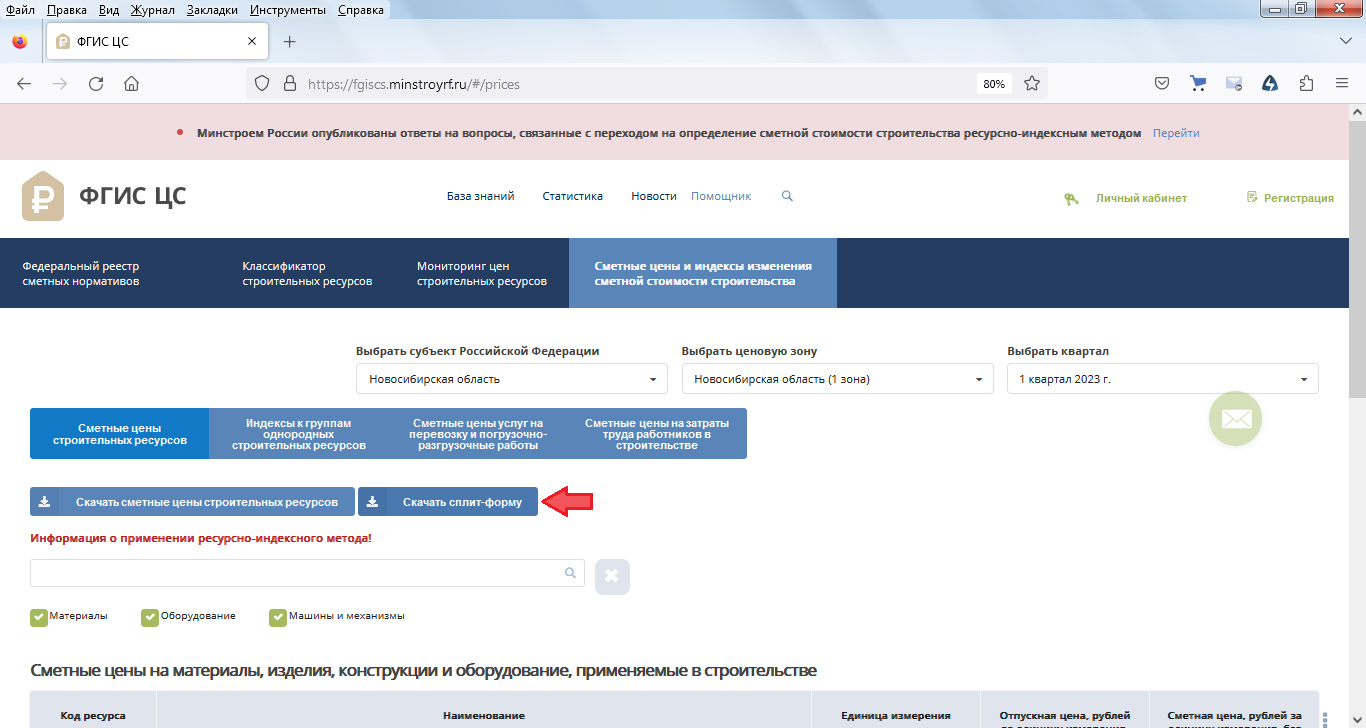Click the Регистрация link
Image resolution: width=1366 pixels, height=728 pixels.
click(x=1298, y=198)
